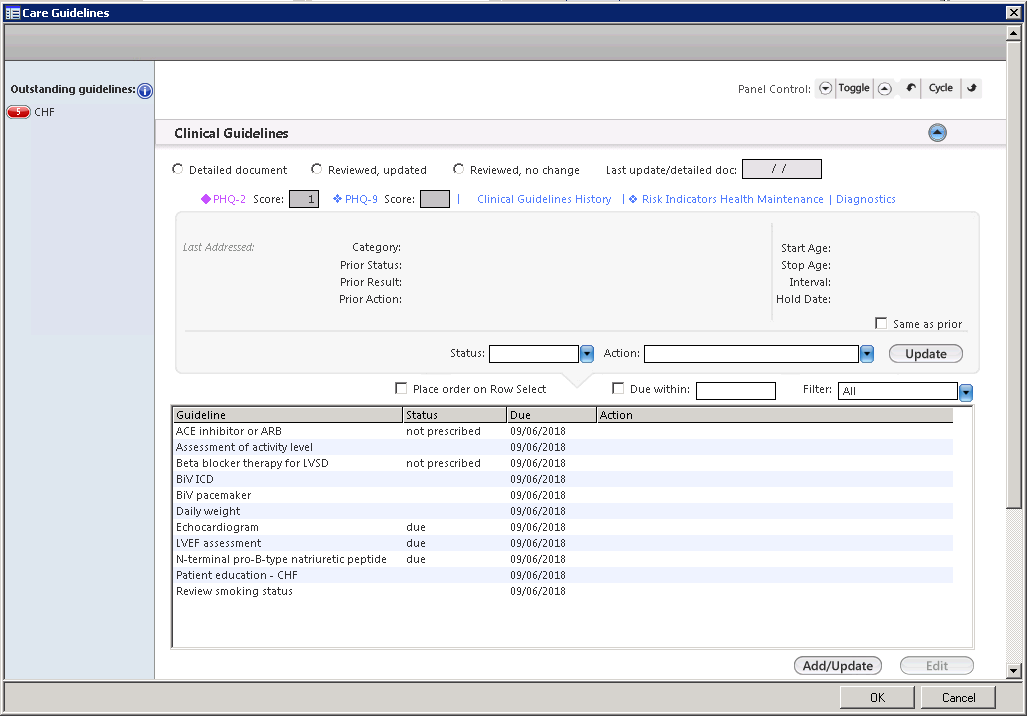Open the Action dropdown arrow
Viewport: 1027px width, 717px height.
pyautogui.click(x=867, y=354)
